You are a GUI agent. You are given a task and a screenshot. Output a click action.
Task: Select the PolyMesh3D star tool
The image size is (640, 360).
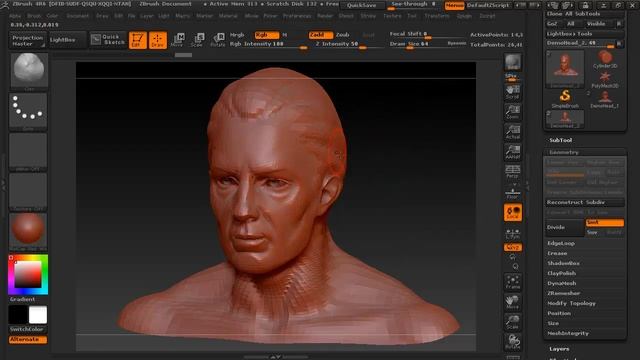tap(604, 80)
